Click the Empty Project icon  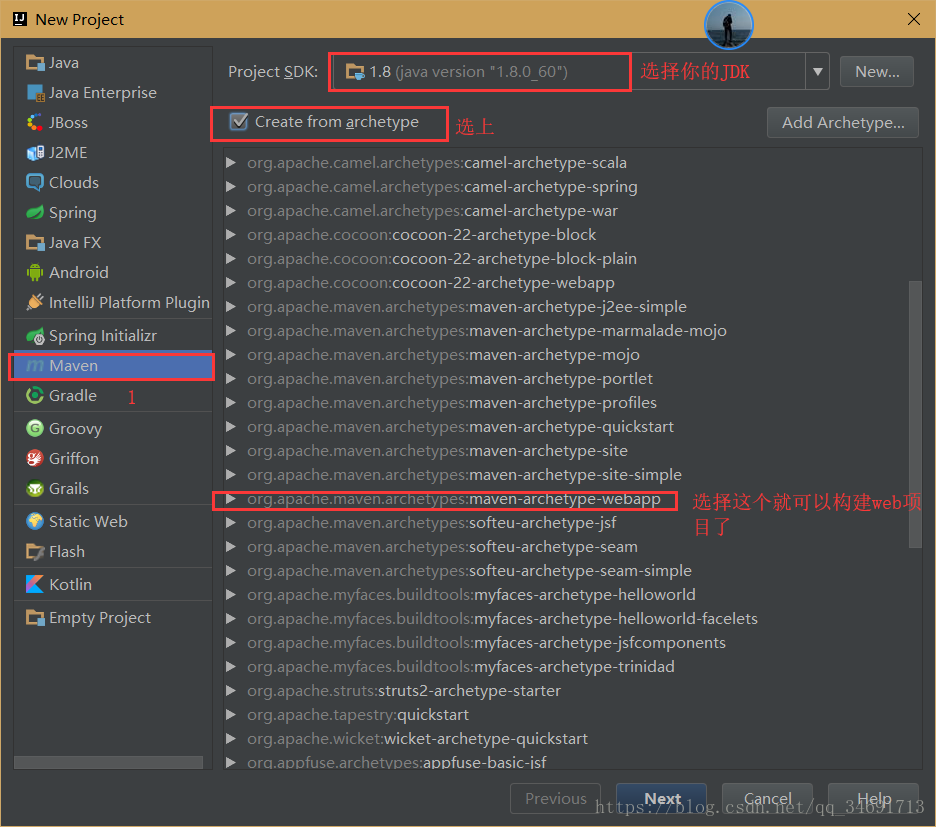pyautogui.click(x=35, y=617)
